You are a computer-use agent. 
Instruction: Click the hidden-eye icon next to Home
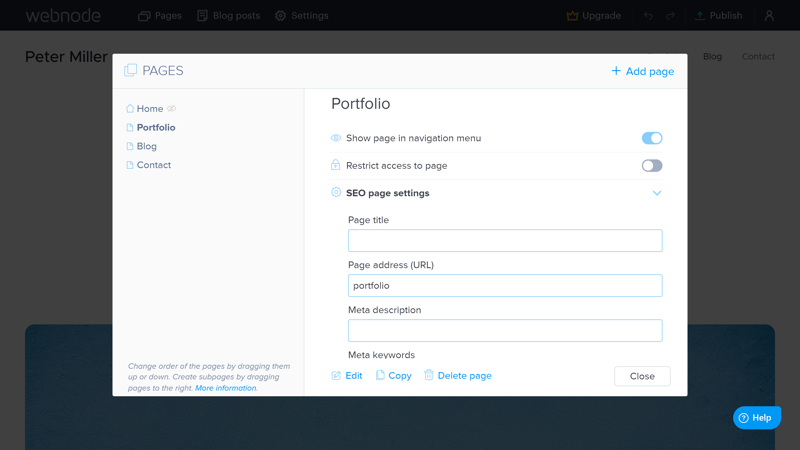click(172, 109)
